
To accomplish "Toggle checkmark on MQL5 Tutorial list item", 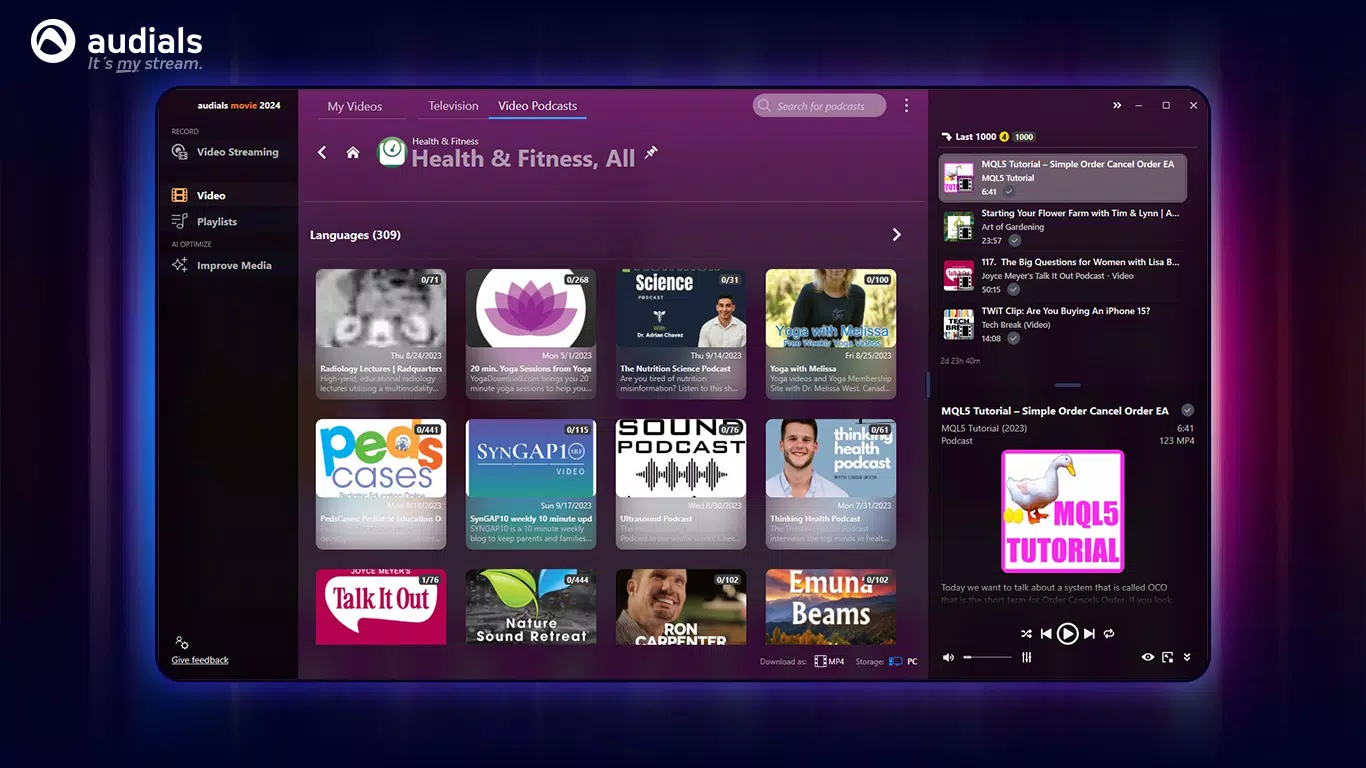I will [x=1009, y=192].
